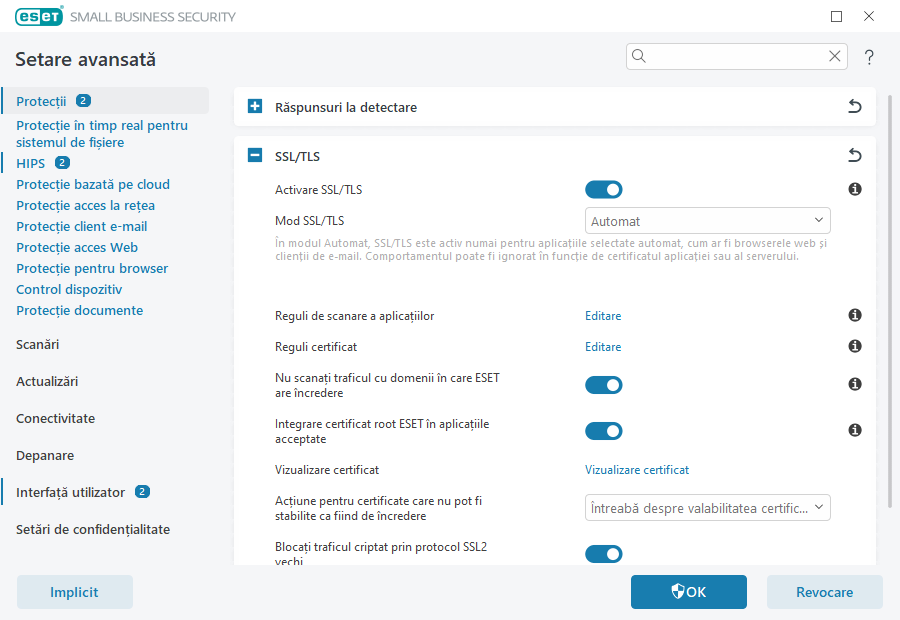Open the Mod SSL/TLS dropdown
900x620 pixels.
(707, 220)
